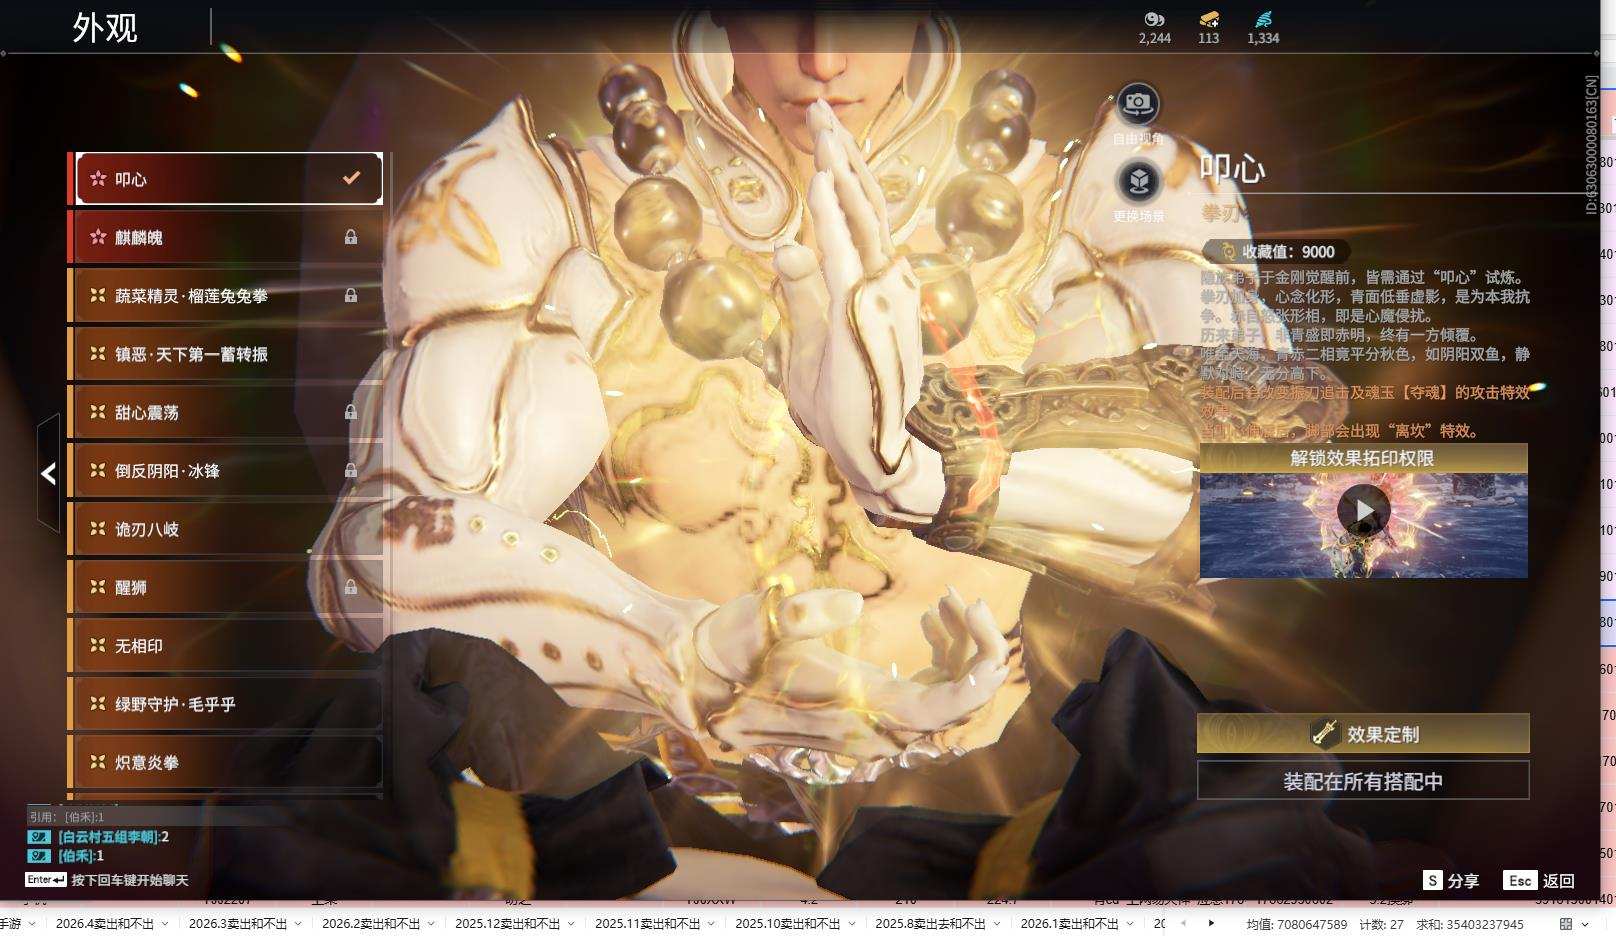Select the 诡刃八岐 skin

point(225,529)
